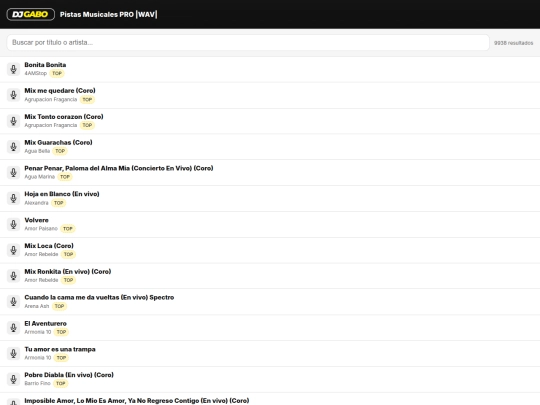Screen dimensions: 540x405
Task: Click the artist name Agua Bella
Action: click(x=37, y=151)
